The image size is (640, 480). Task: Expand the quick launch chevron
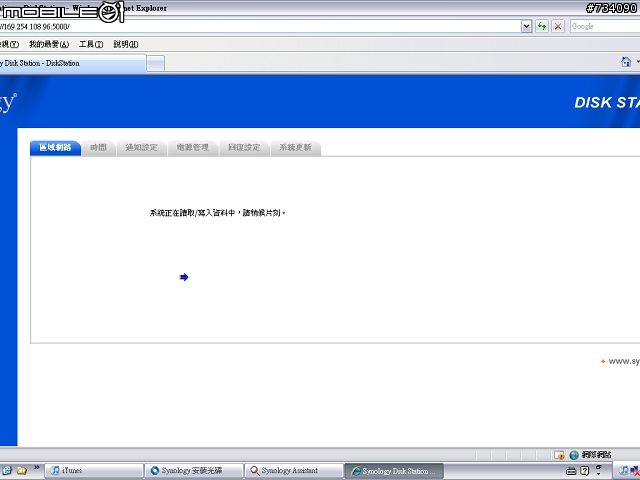[x=36, y=467]
